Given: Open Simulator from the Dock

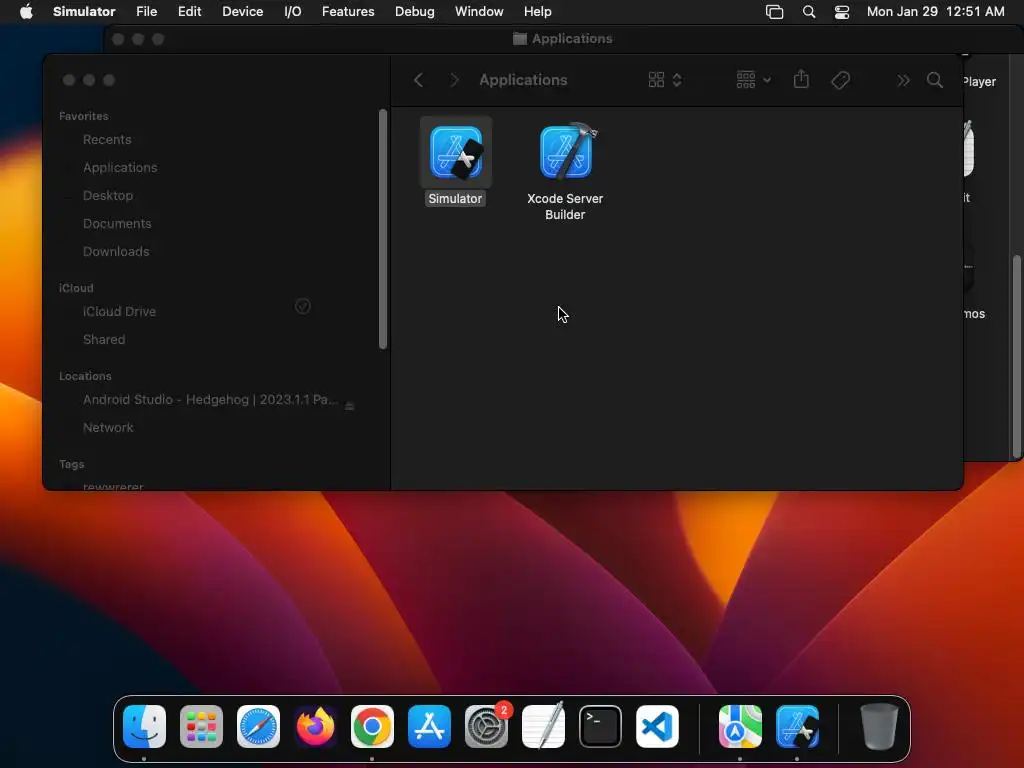Looking at the screenshot, I should click(x=797, y=727).
